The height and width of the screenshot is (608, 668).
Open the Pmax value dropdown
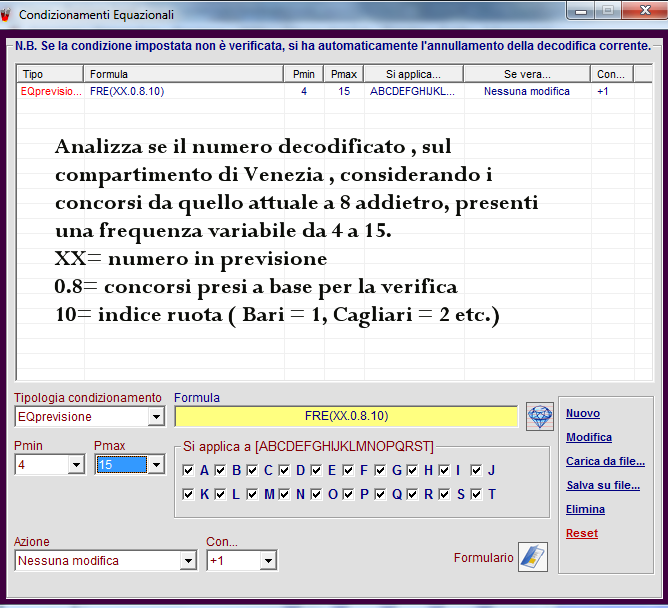[155, 464]
